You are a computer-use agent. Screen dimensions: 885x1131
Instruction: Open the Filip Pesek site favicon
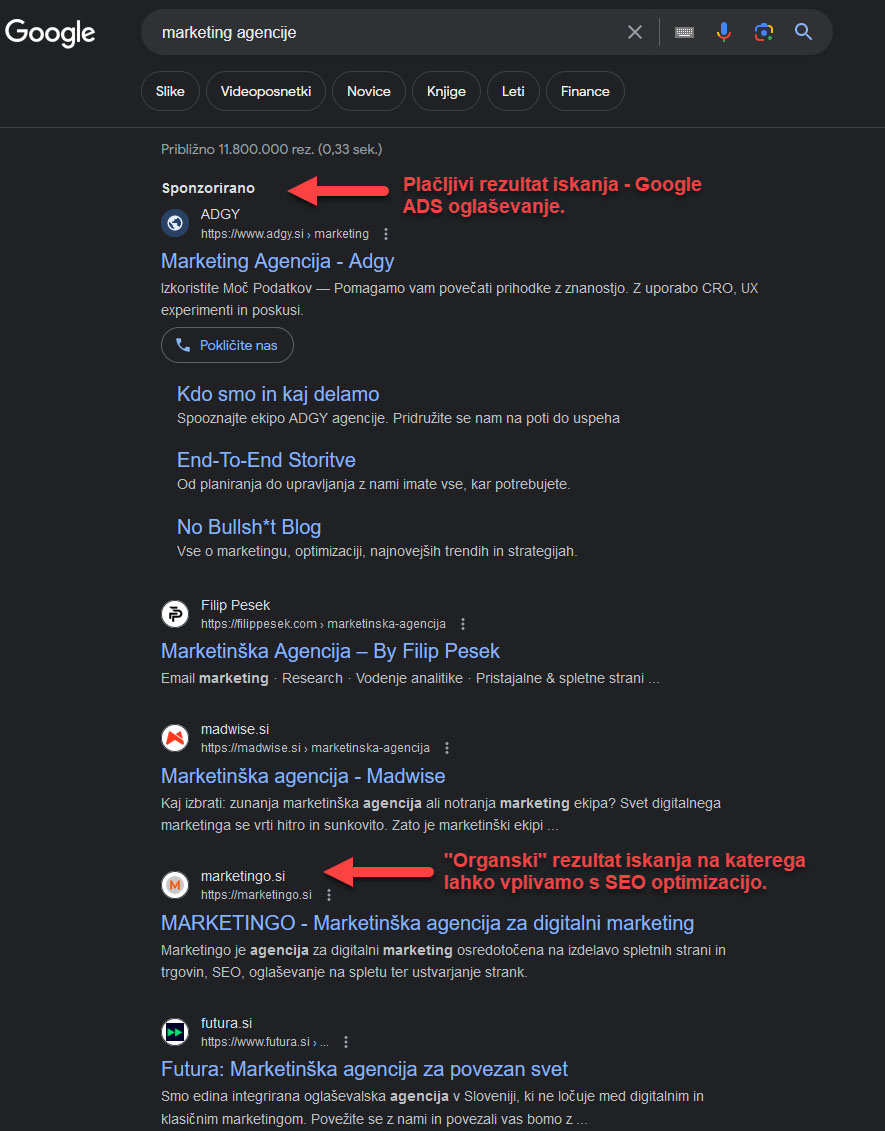[x=175, y=614]
